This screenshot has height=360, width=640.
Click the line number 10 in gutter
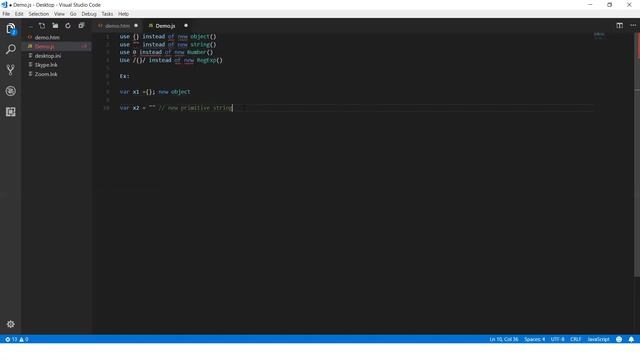point(106,108)
